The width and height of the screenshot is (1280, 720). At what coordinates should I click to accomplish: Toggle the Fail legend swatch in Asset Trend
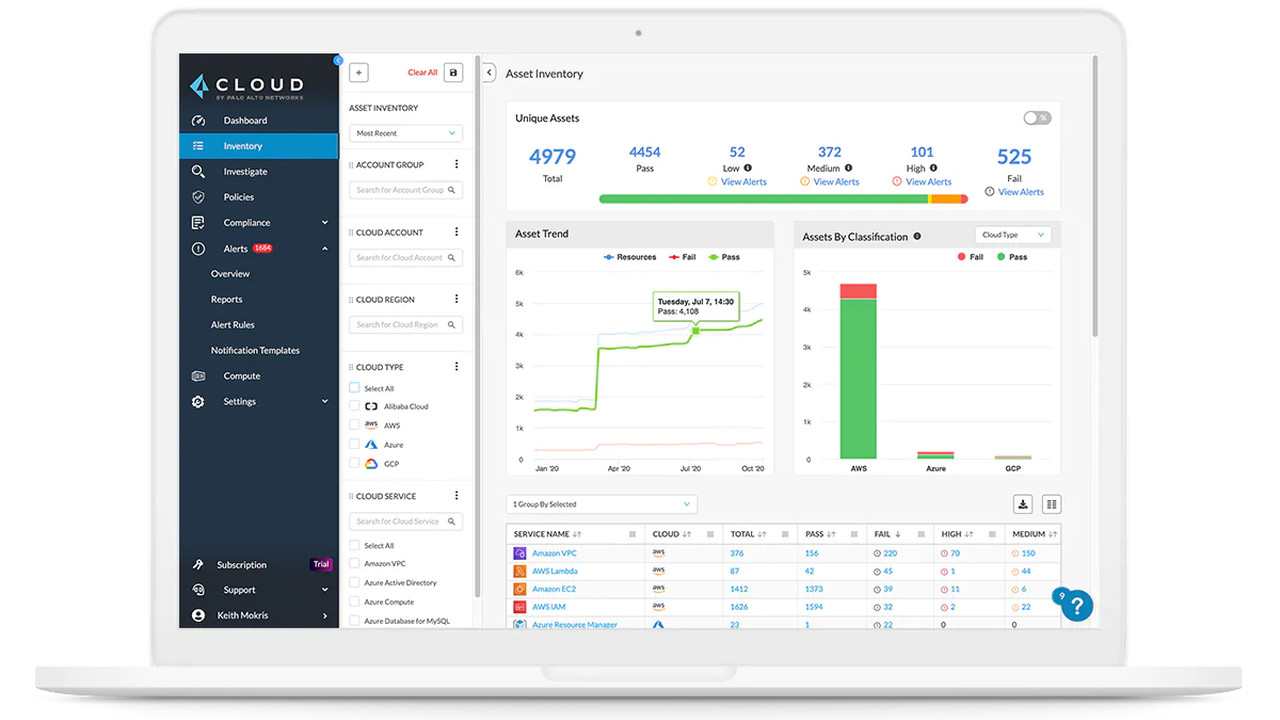674,257
